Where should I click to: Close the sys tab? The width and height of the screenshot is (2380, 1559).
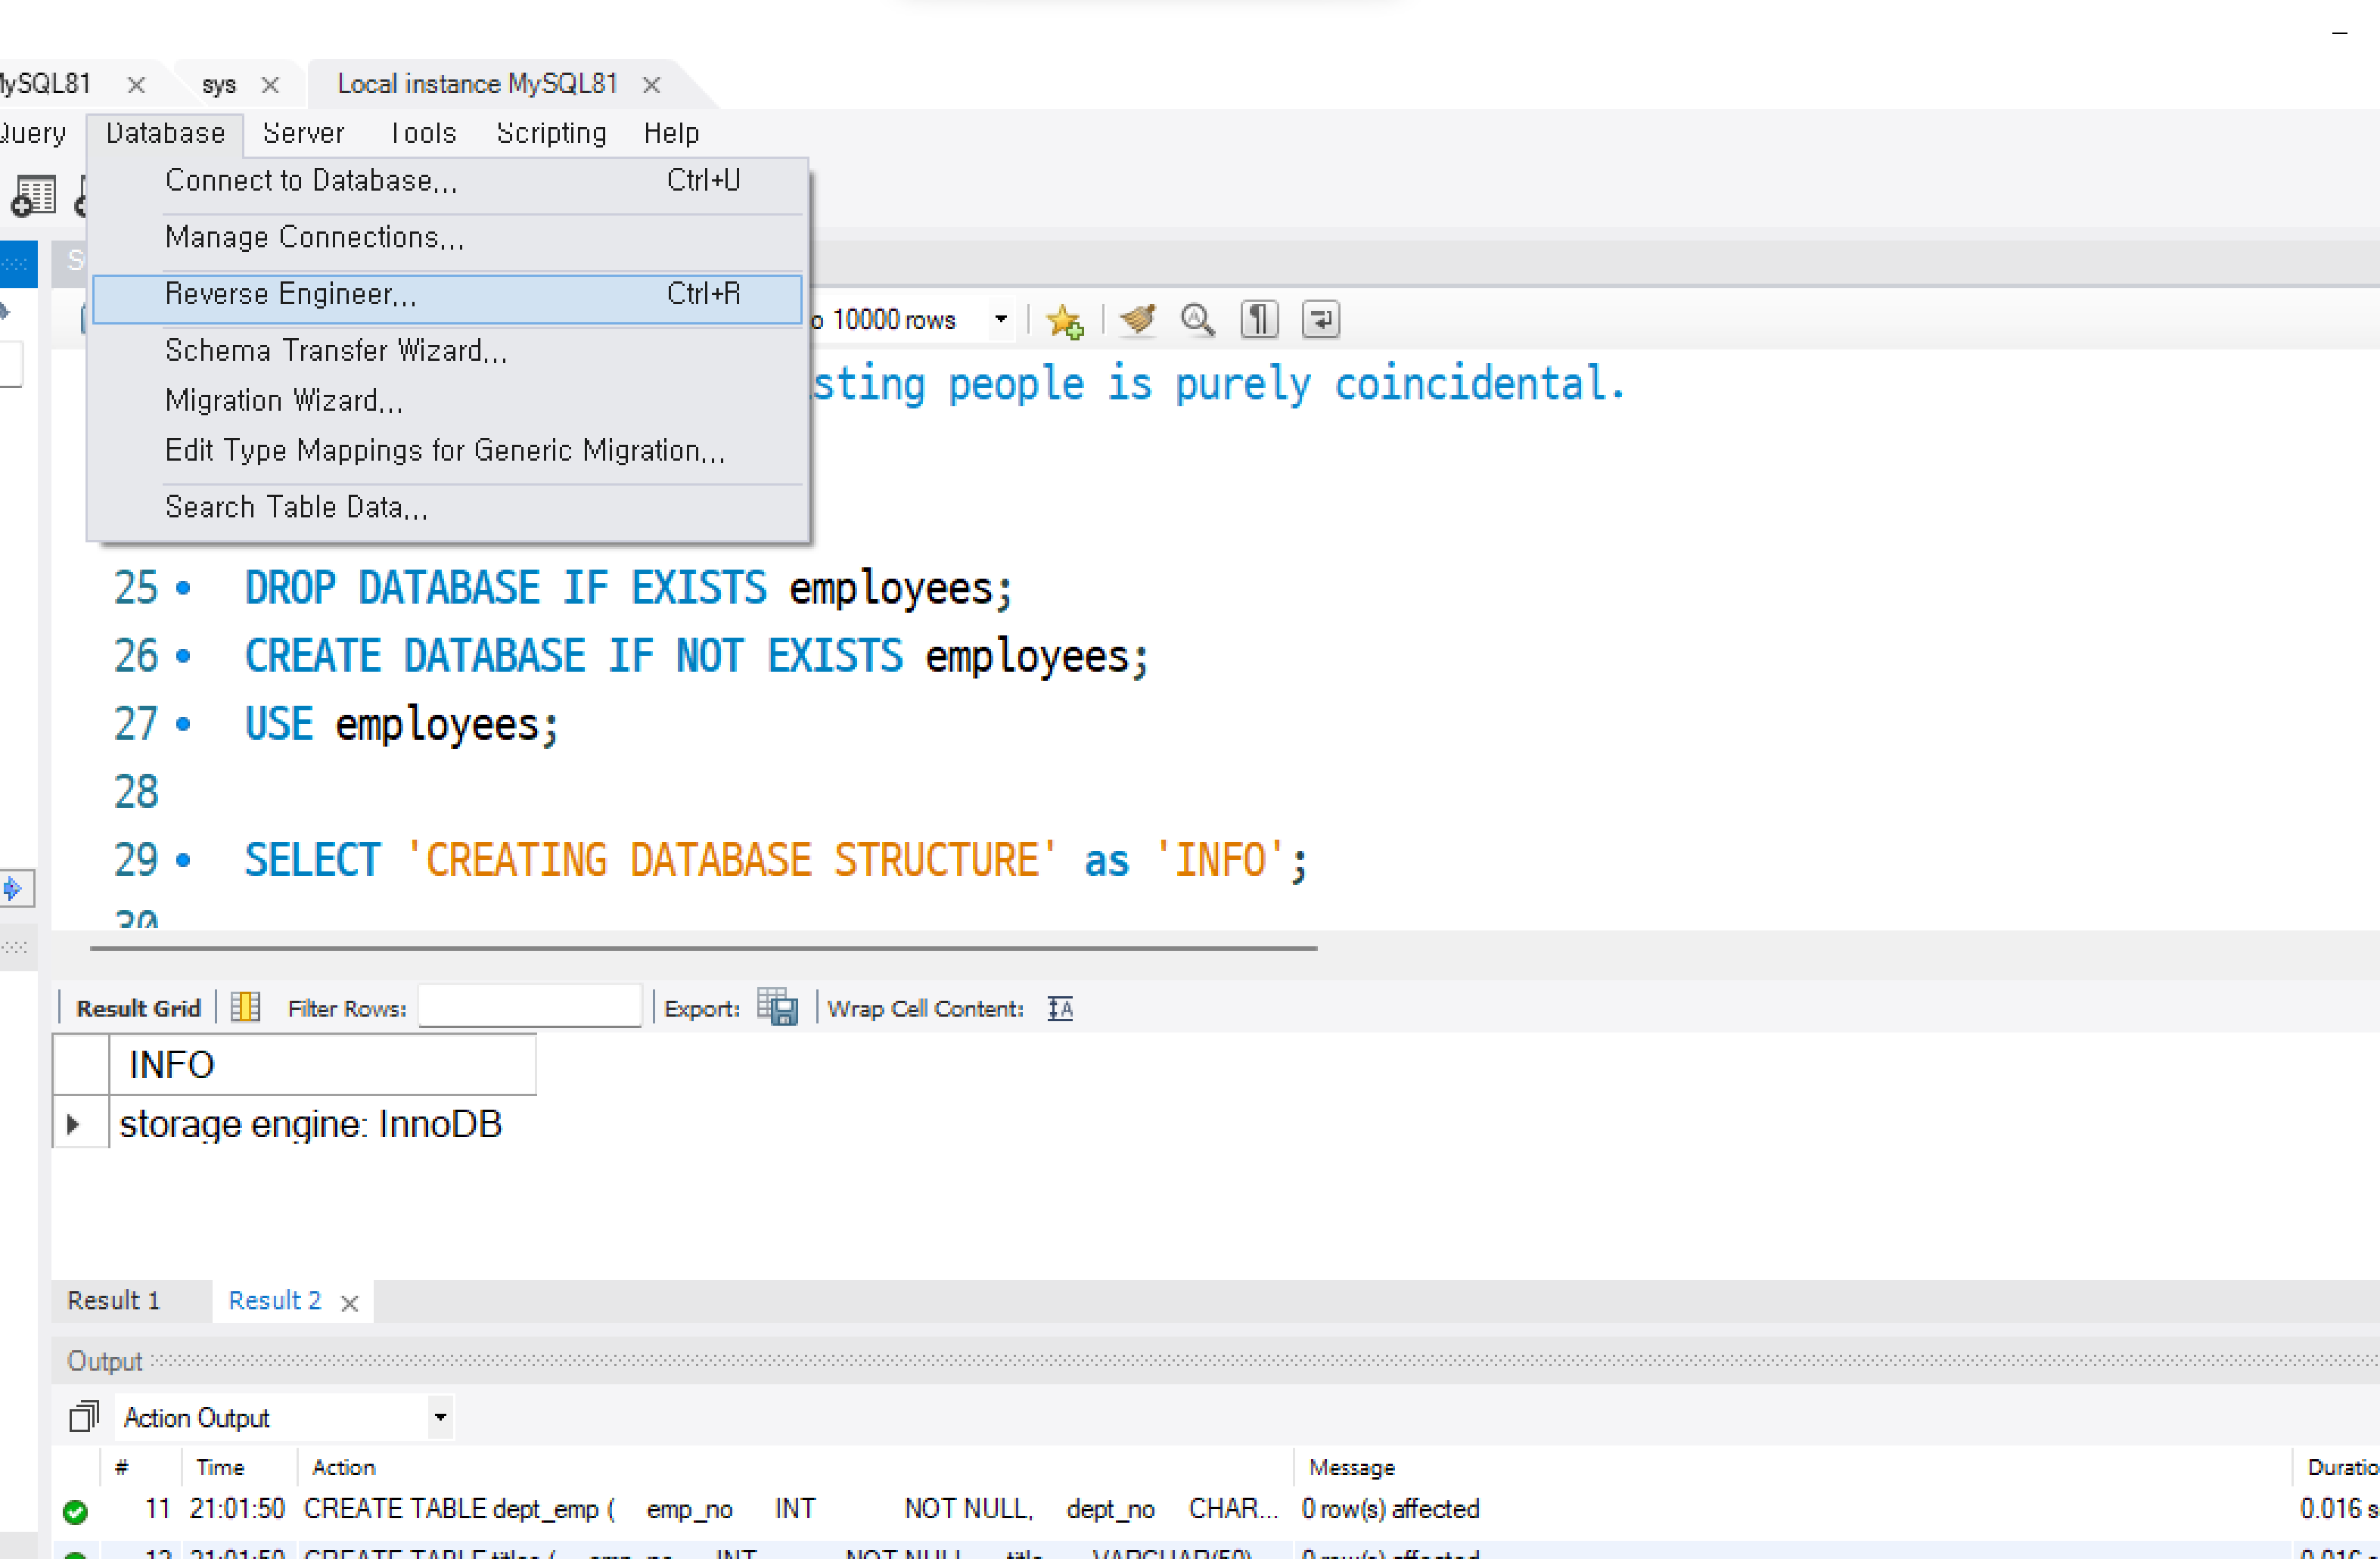(x=270, y=86)
